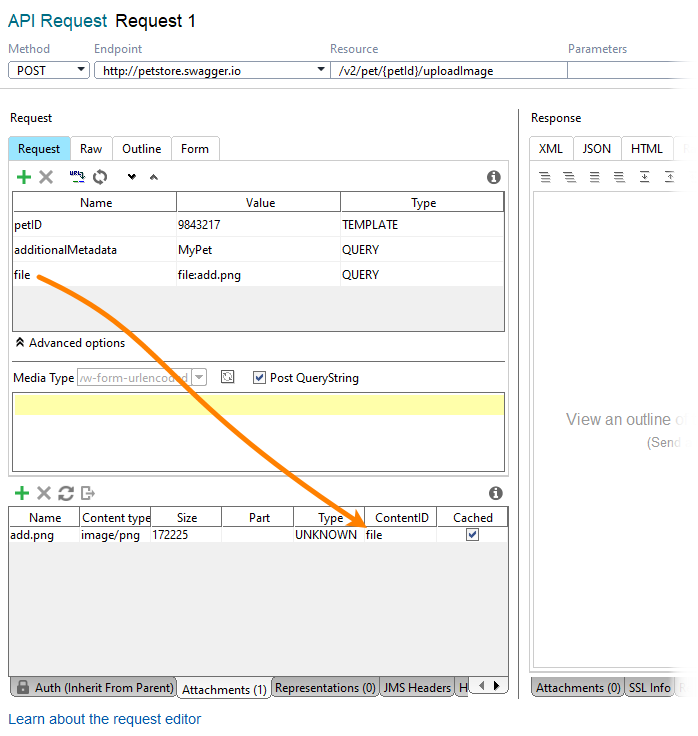Click icon next to Media Type dropdown
Viewport: 698px width, 736px height.
[x=228, y=377]
